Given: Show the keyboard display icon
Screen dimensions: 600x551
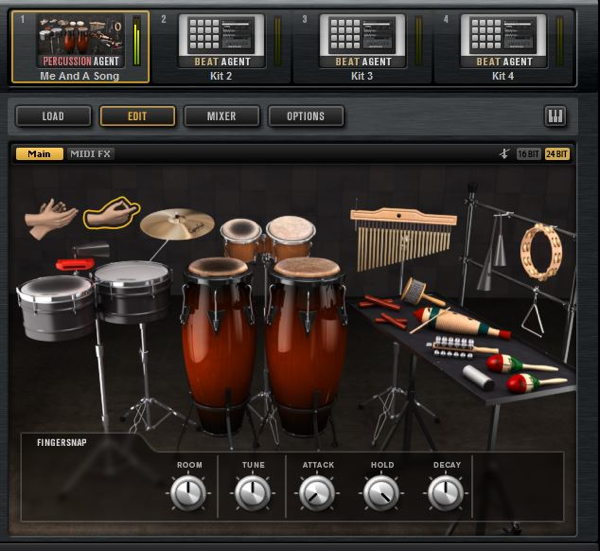Looking at the screenshot, I should (555, 117).
